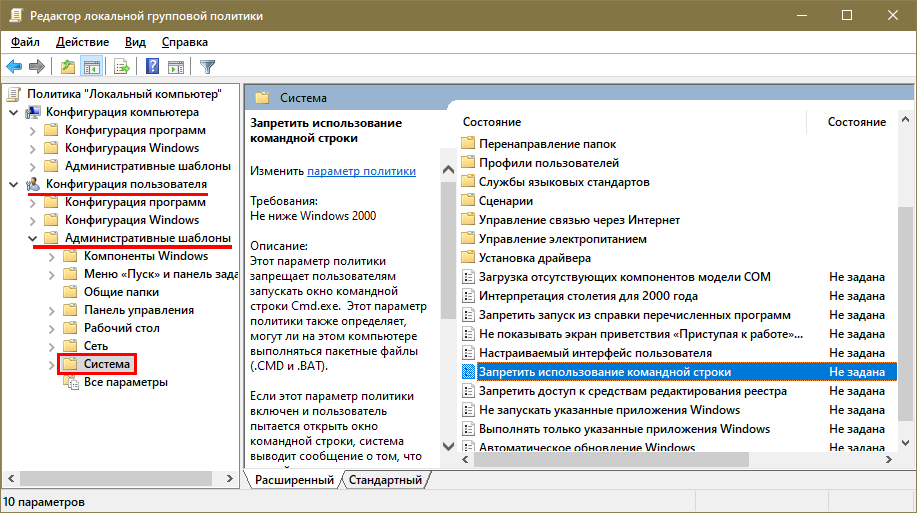Open the Действие menu
917x513 pixels.
(x=83, y=42)
